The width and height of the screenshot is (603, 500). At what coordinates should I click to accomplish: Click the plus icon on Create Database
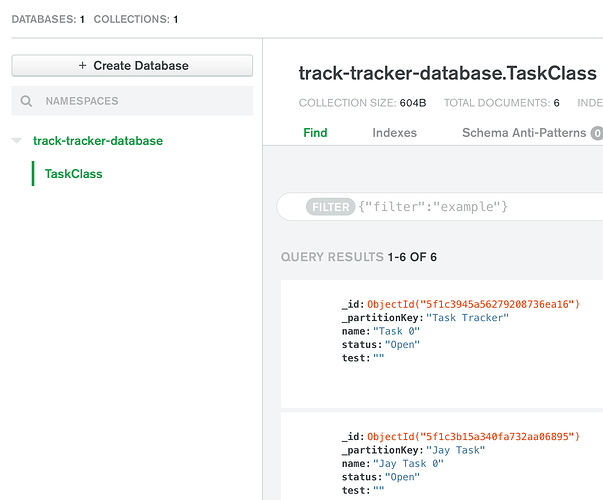pyautogui.click(x=82, y=66)
